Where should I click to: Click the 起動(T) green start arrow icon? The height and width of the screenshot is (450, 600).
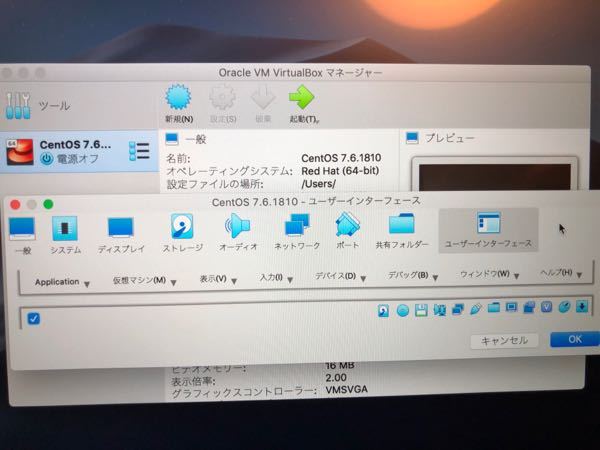point(302,97)
